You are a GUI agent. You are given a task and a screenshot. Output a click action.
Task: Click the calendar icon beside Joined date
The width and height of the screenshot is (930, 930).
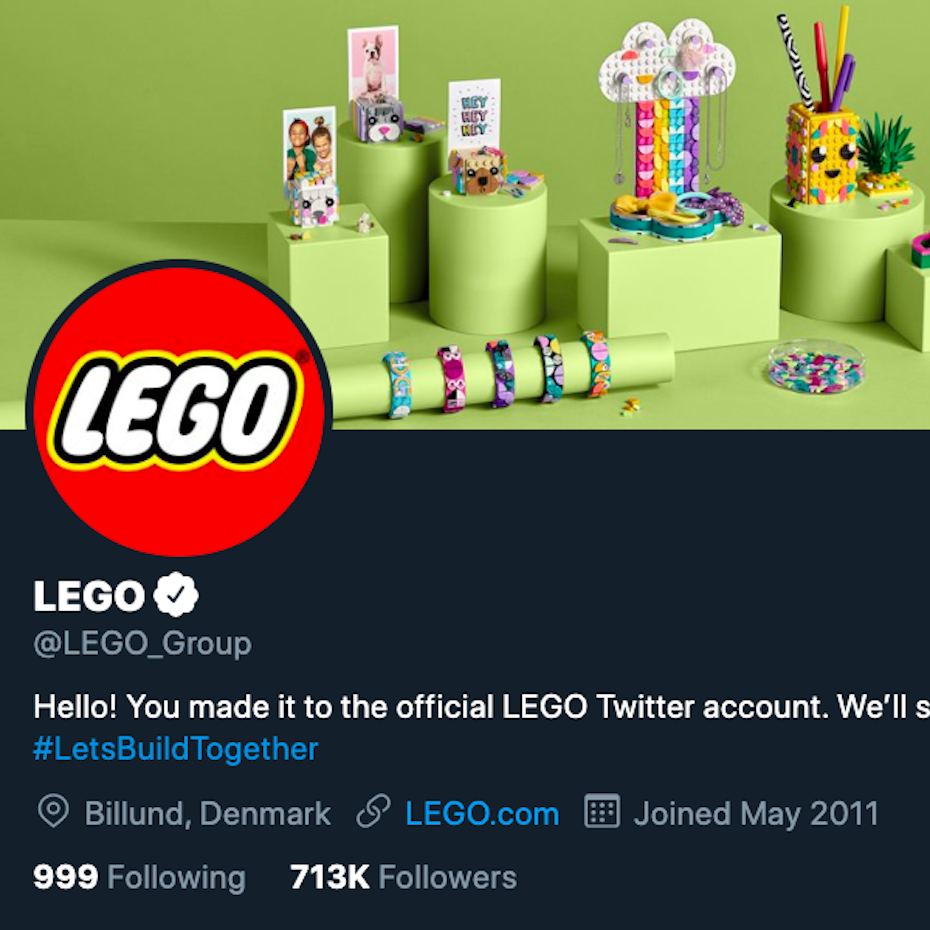602,812
